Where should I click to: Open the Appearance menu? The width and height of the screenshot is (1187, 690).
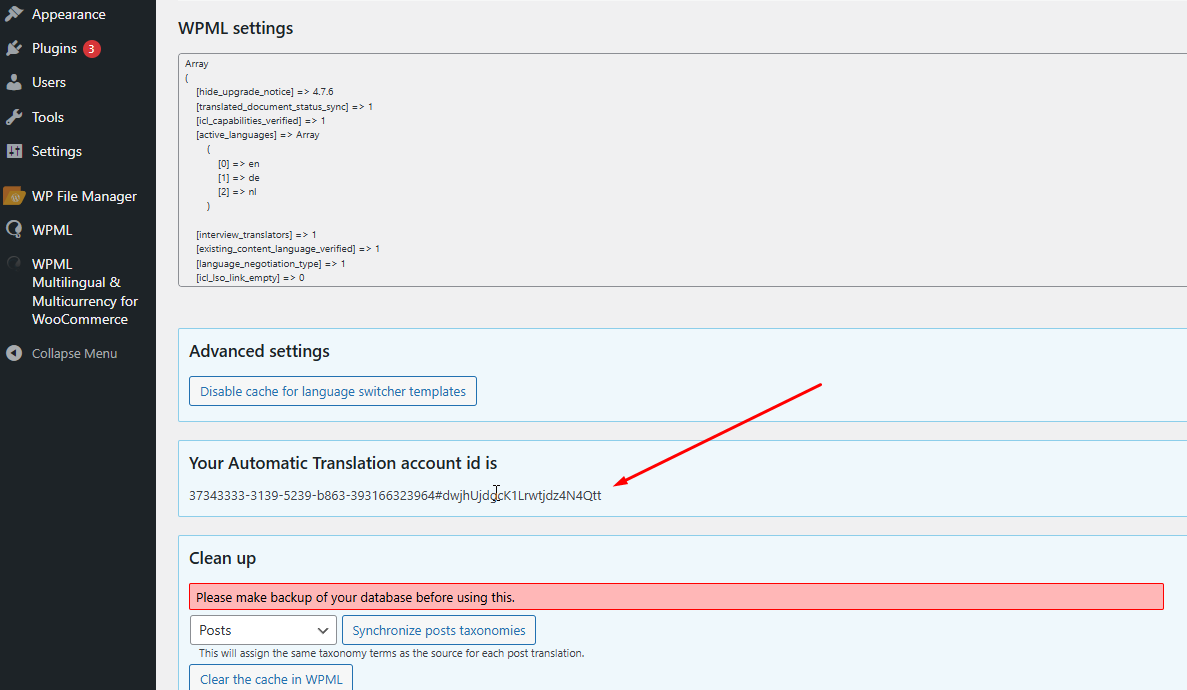(x=68, y=15)
